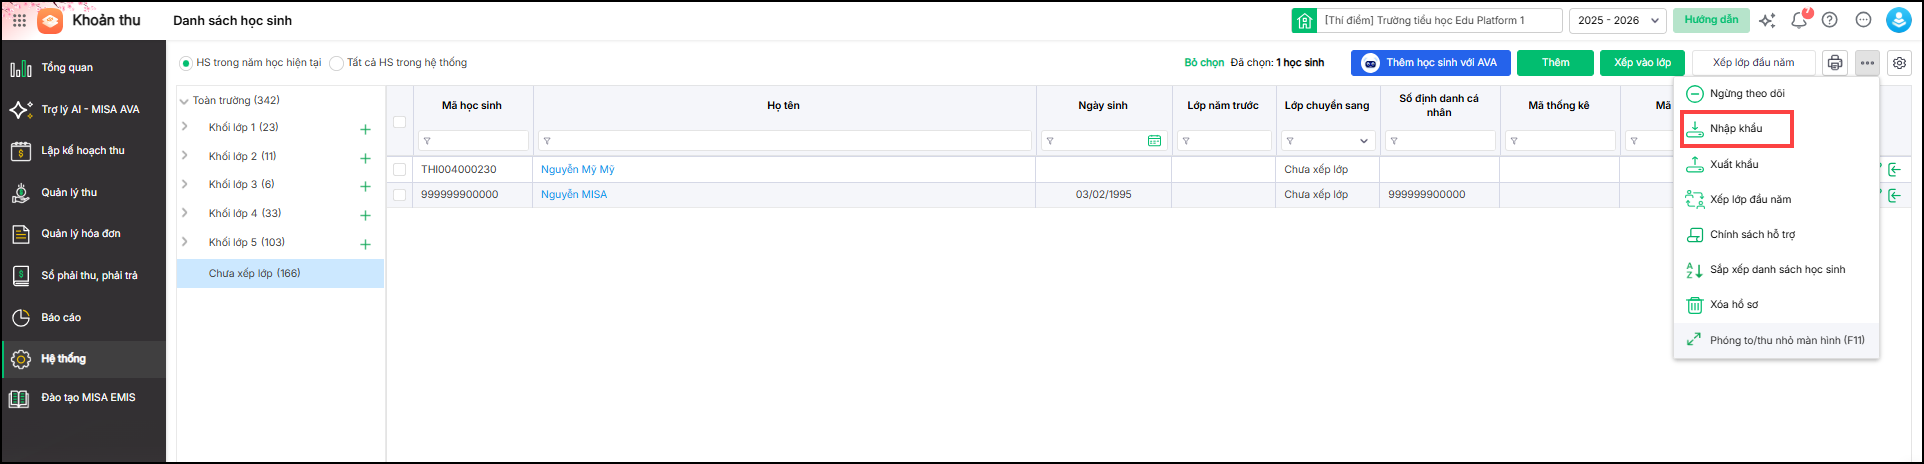1924x464 pixels.
Task: Open the Ngày sinh calendar picker icon
Action: pos(1154,141)
